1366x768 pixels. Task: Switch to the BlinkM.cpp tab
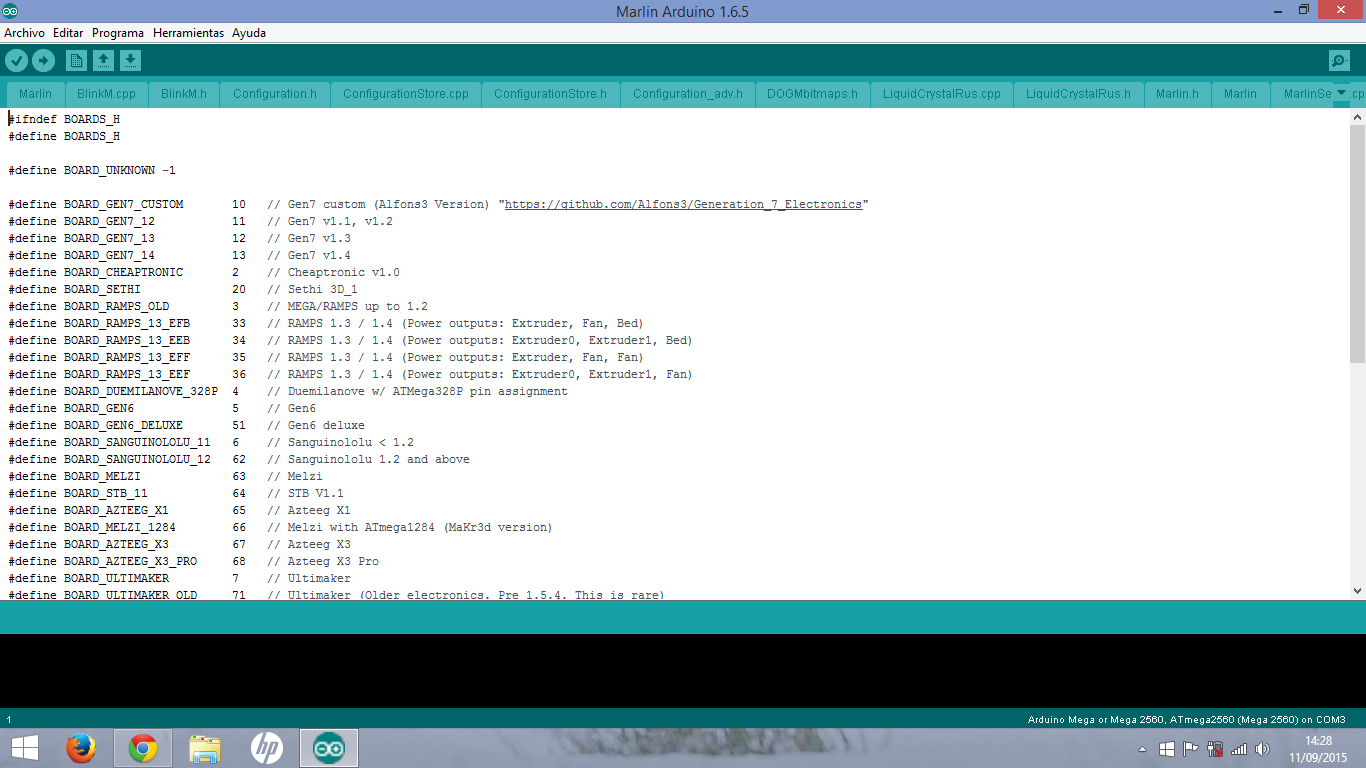(106, 94)
